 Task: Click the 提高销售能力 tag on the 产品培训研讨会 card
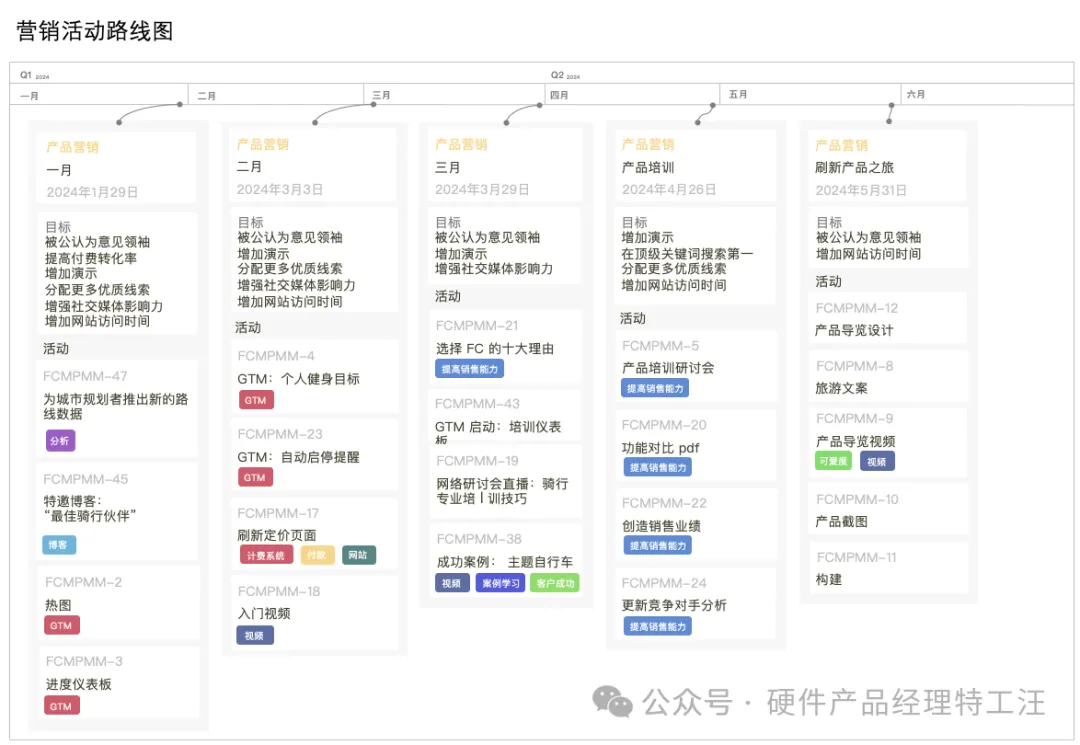(x=656, y=388)
